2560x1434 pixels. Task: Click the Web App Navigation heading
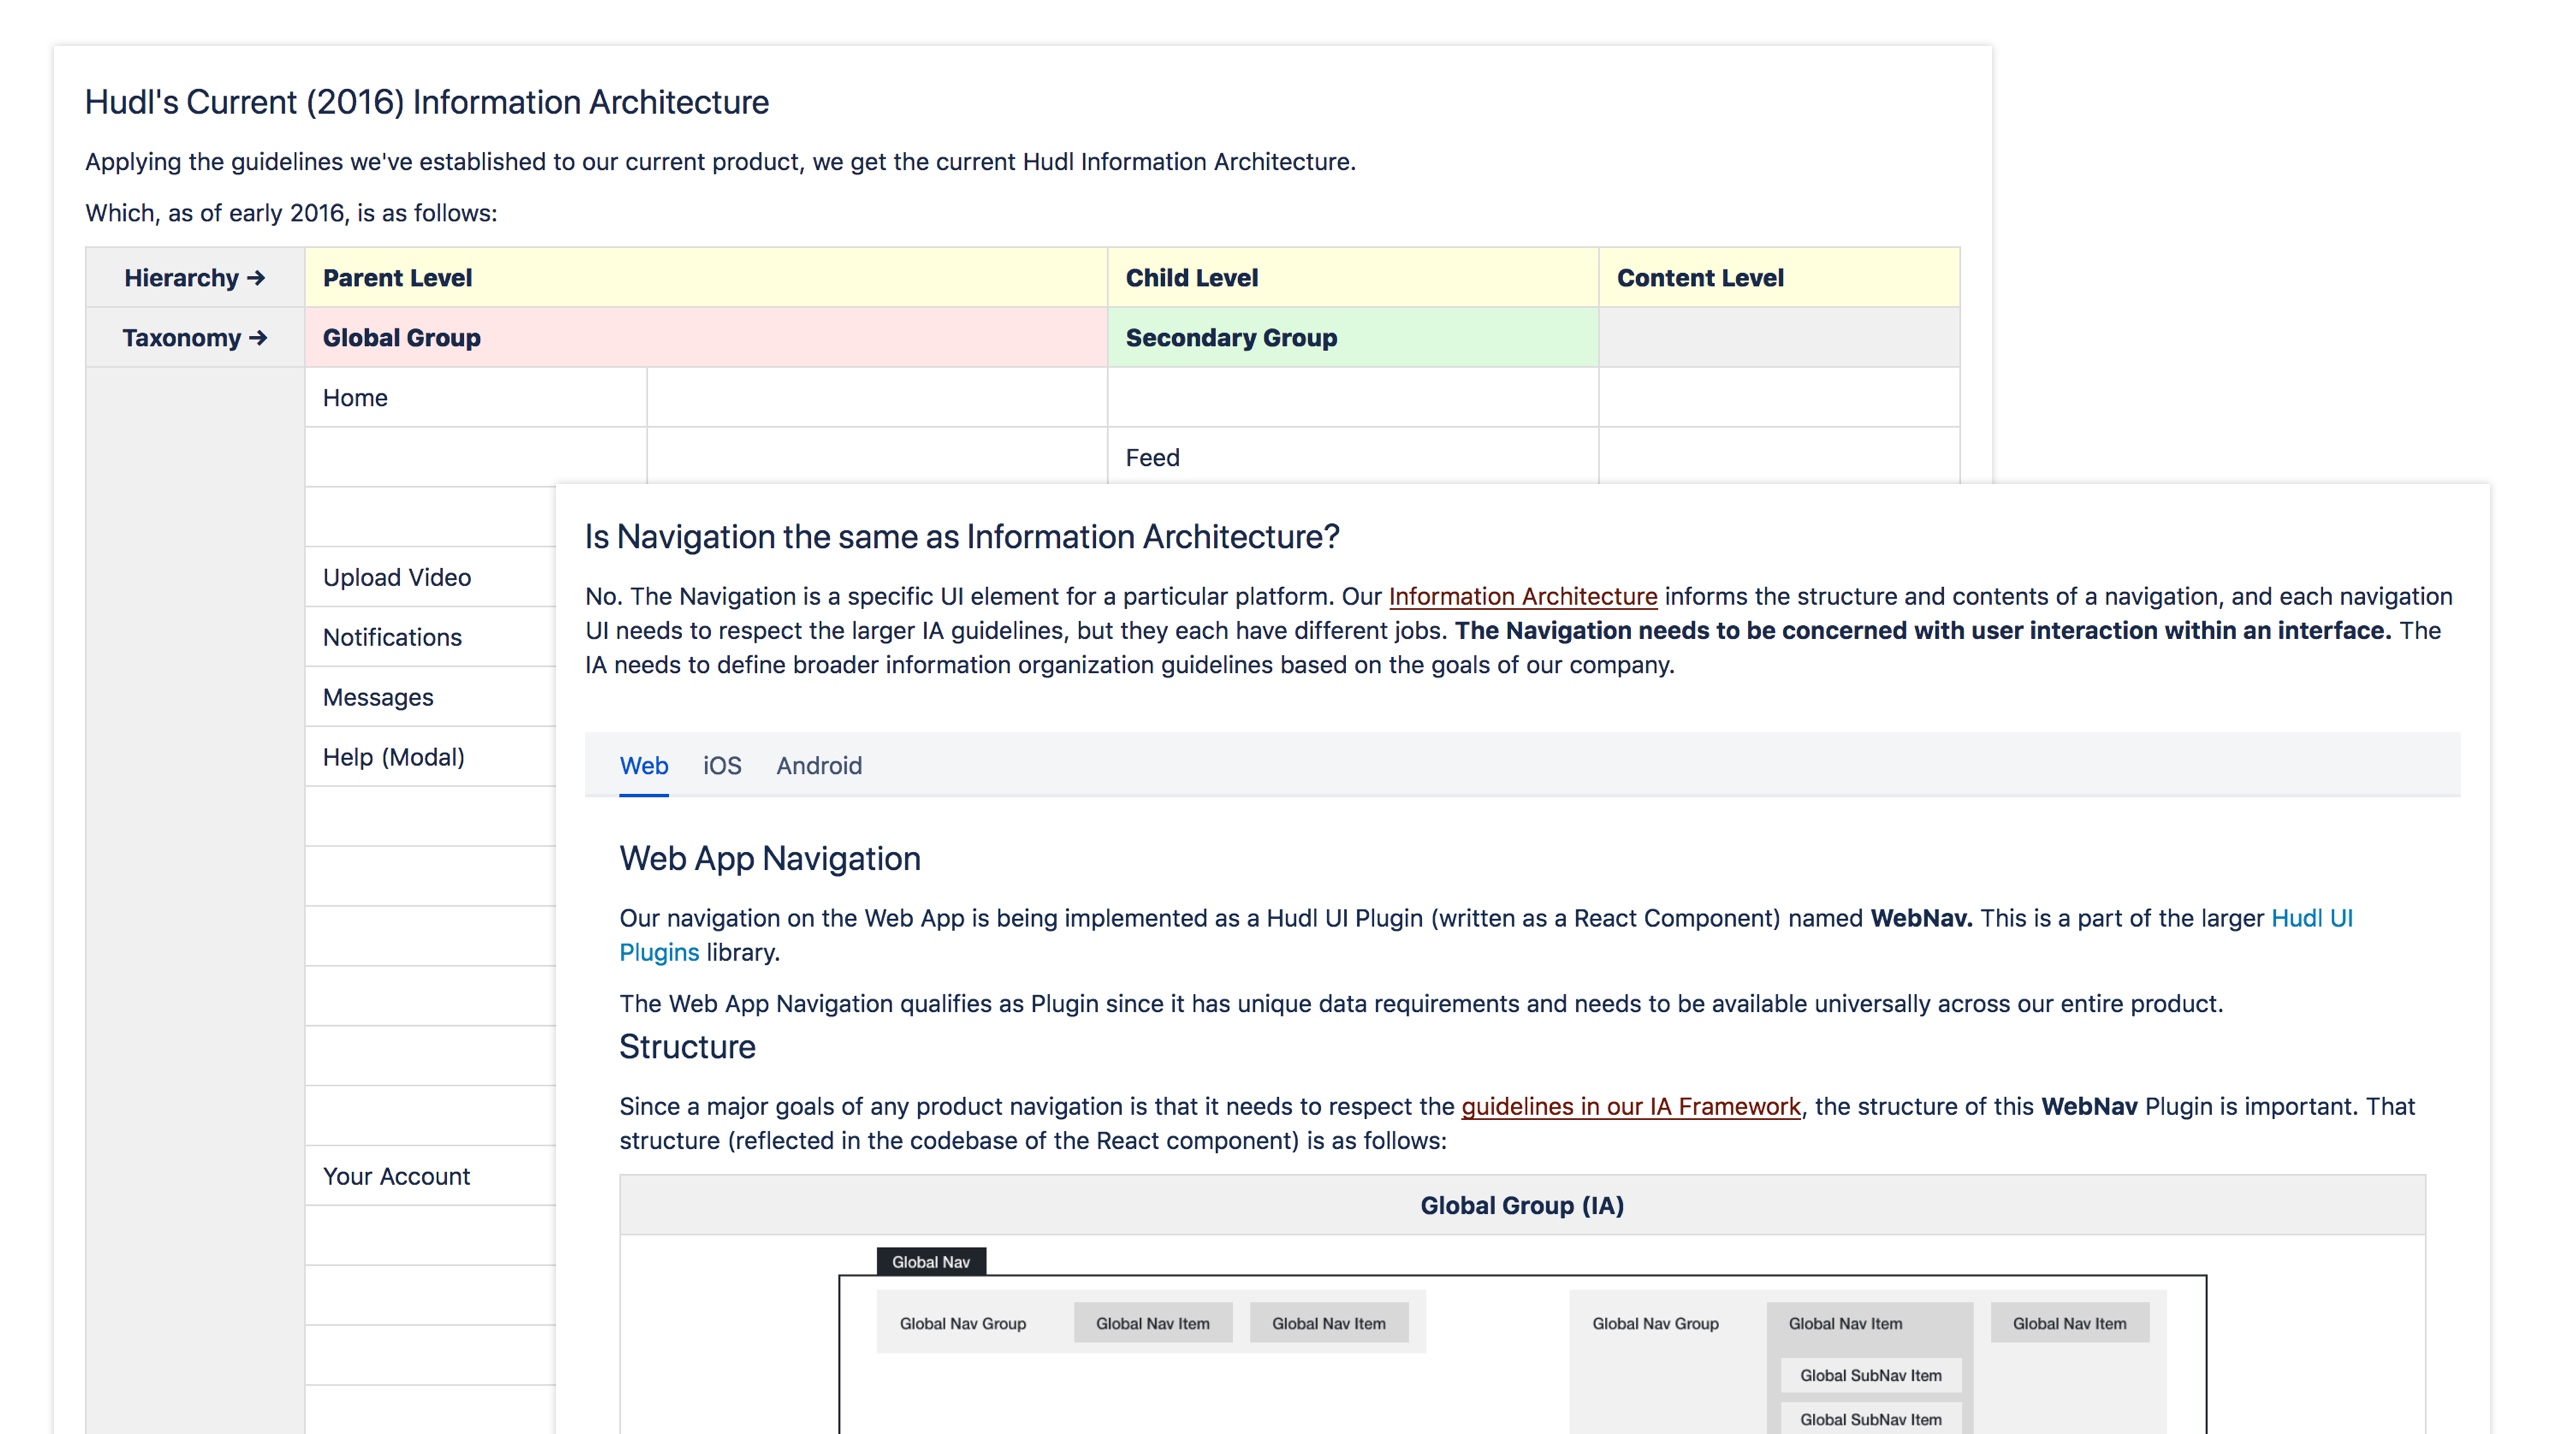[x=770, y=859]
